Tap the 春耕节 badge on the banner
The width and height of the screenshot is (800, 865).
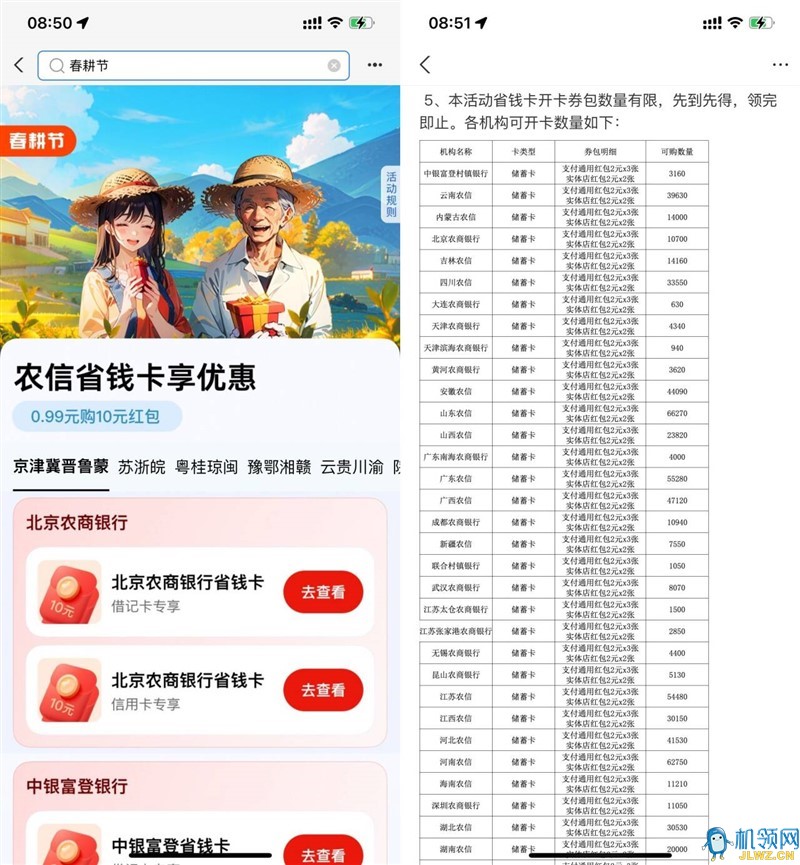36,141
